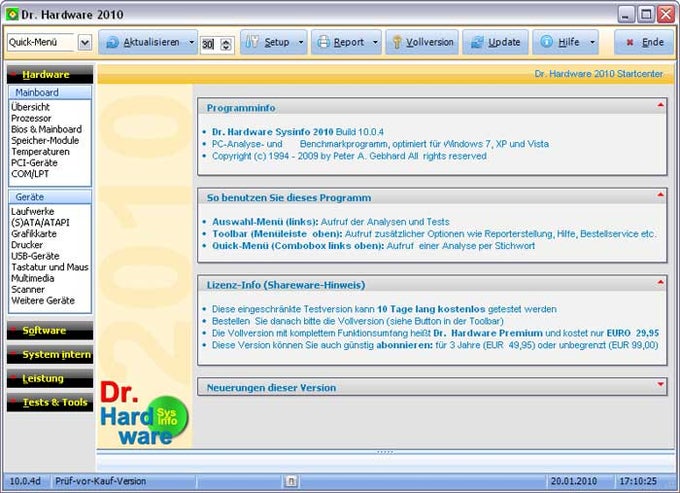Click the Quick-Menü text field

[42, 42]
